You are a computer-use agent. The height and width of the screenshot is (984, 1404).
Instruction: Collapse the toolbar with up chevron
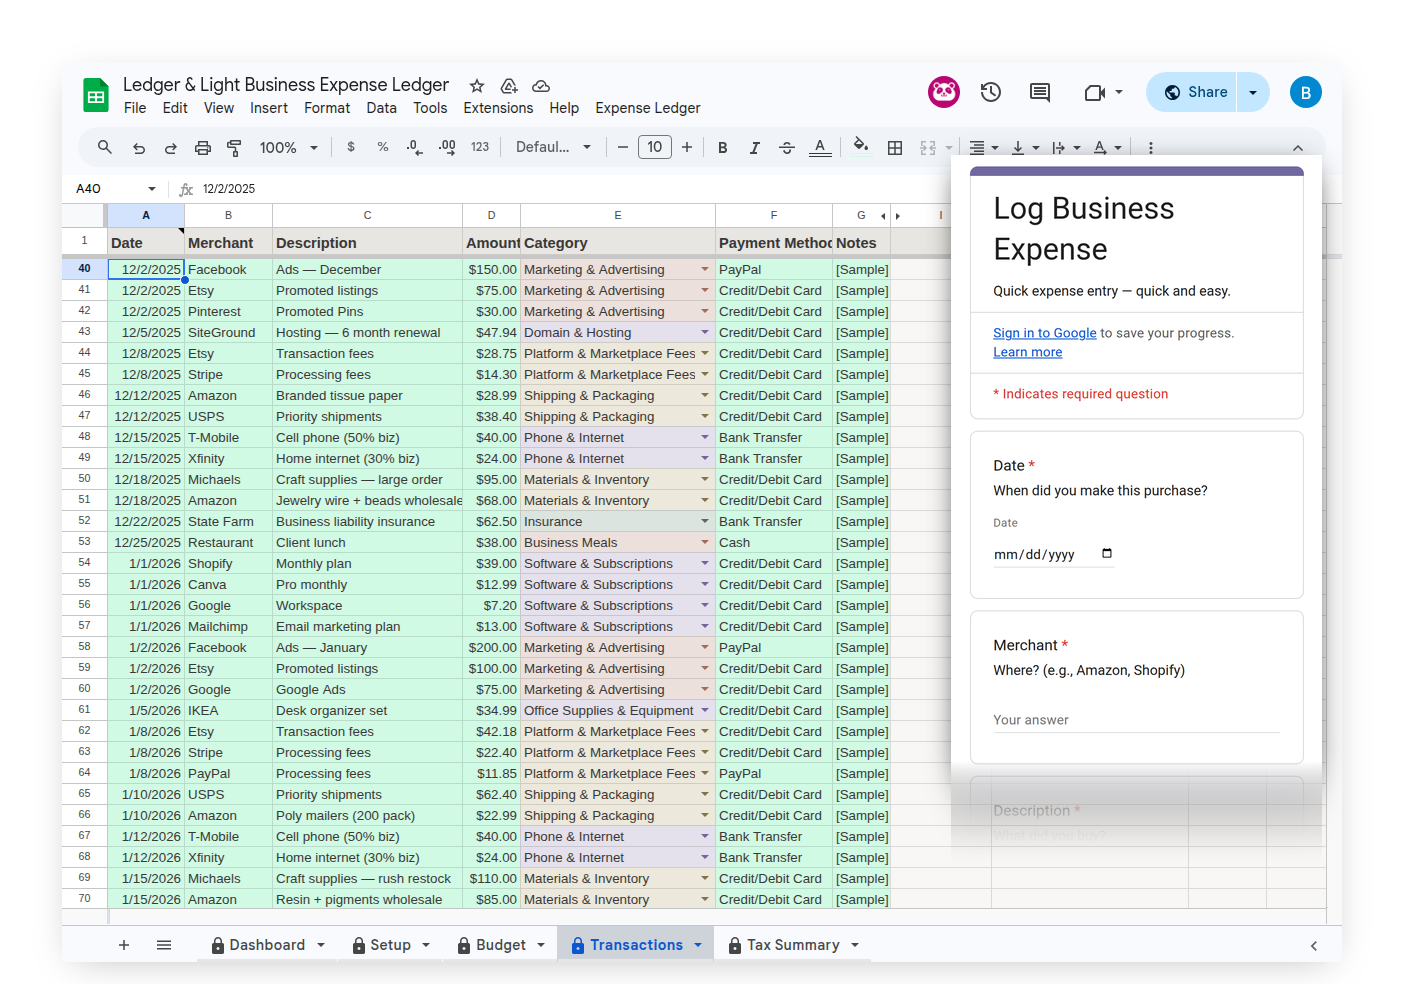pos(1298,148)
